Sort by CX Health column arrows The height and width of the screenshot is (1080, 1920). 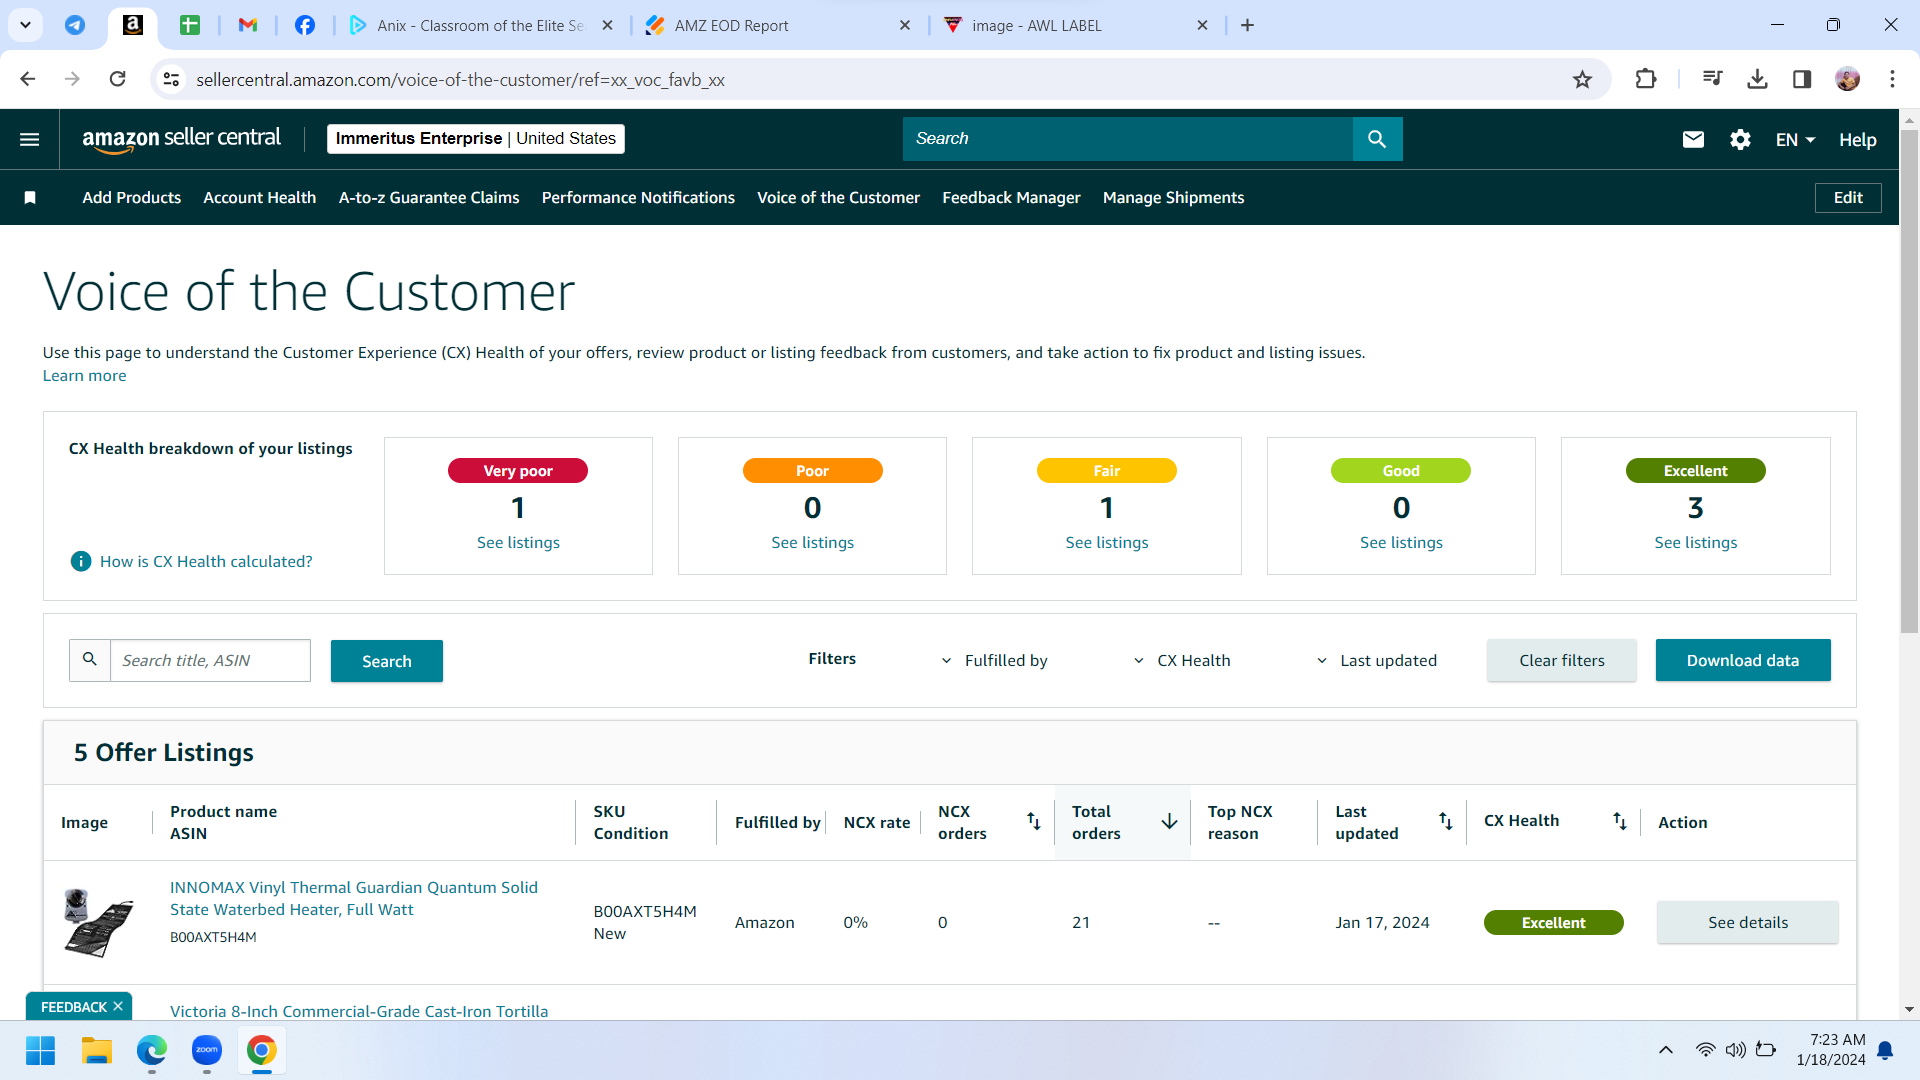[1620, 822]
